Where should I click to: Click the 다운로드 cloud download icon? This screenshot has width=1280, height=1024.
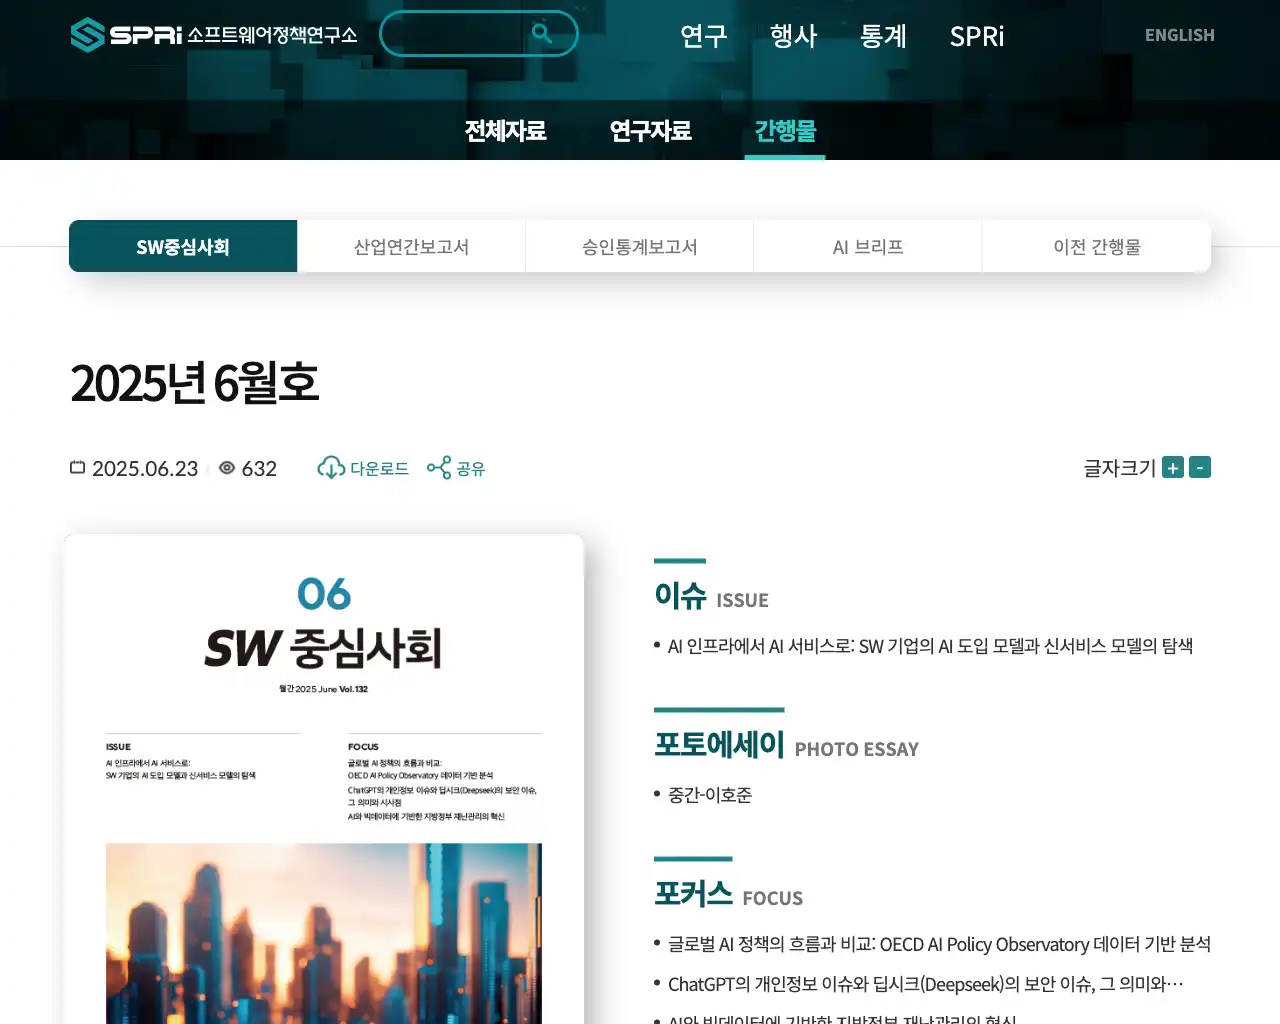(331, 468)
